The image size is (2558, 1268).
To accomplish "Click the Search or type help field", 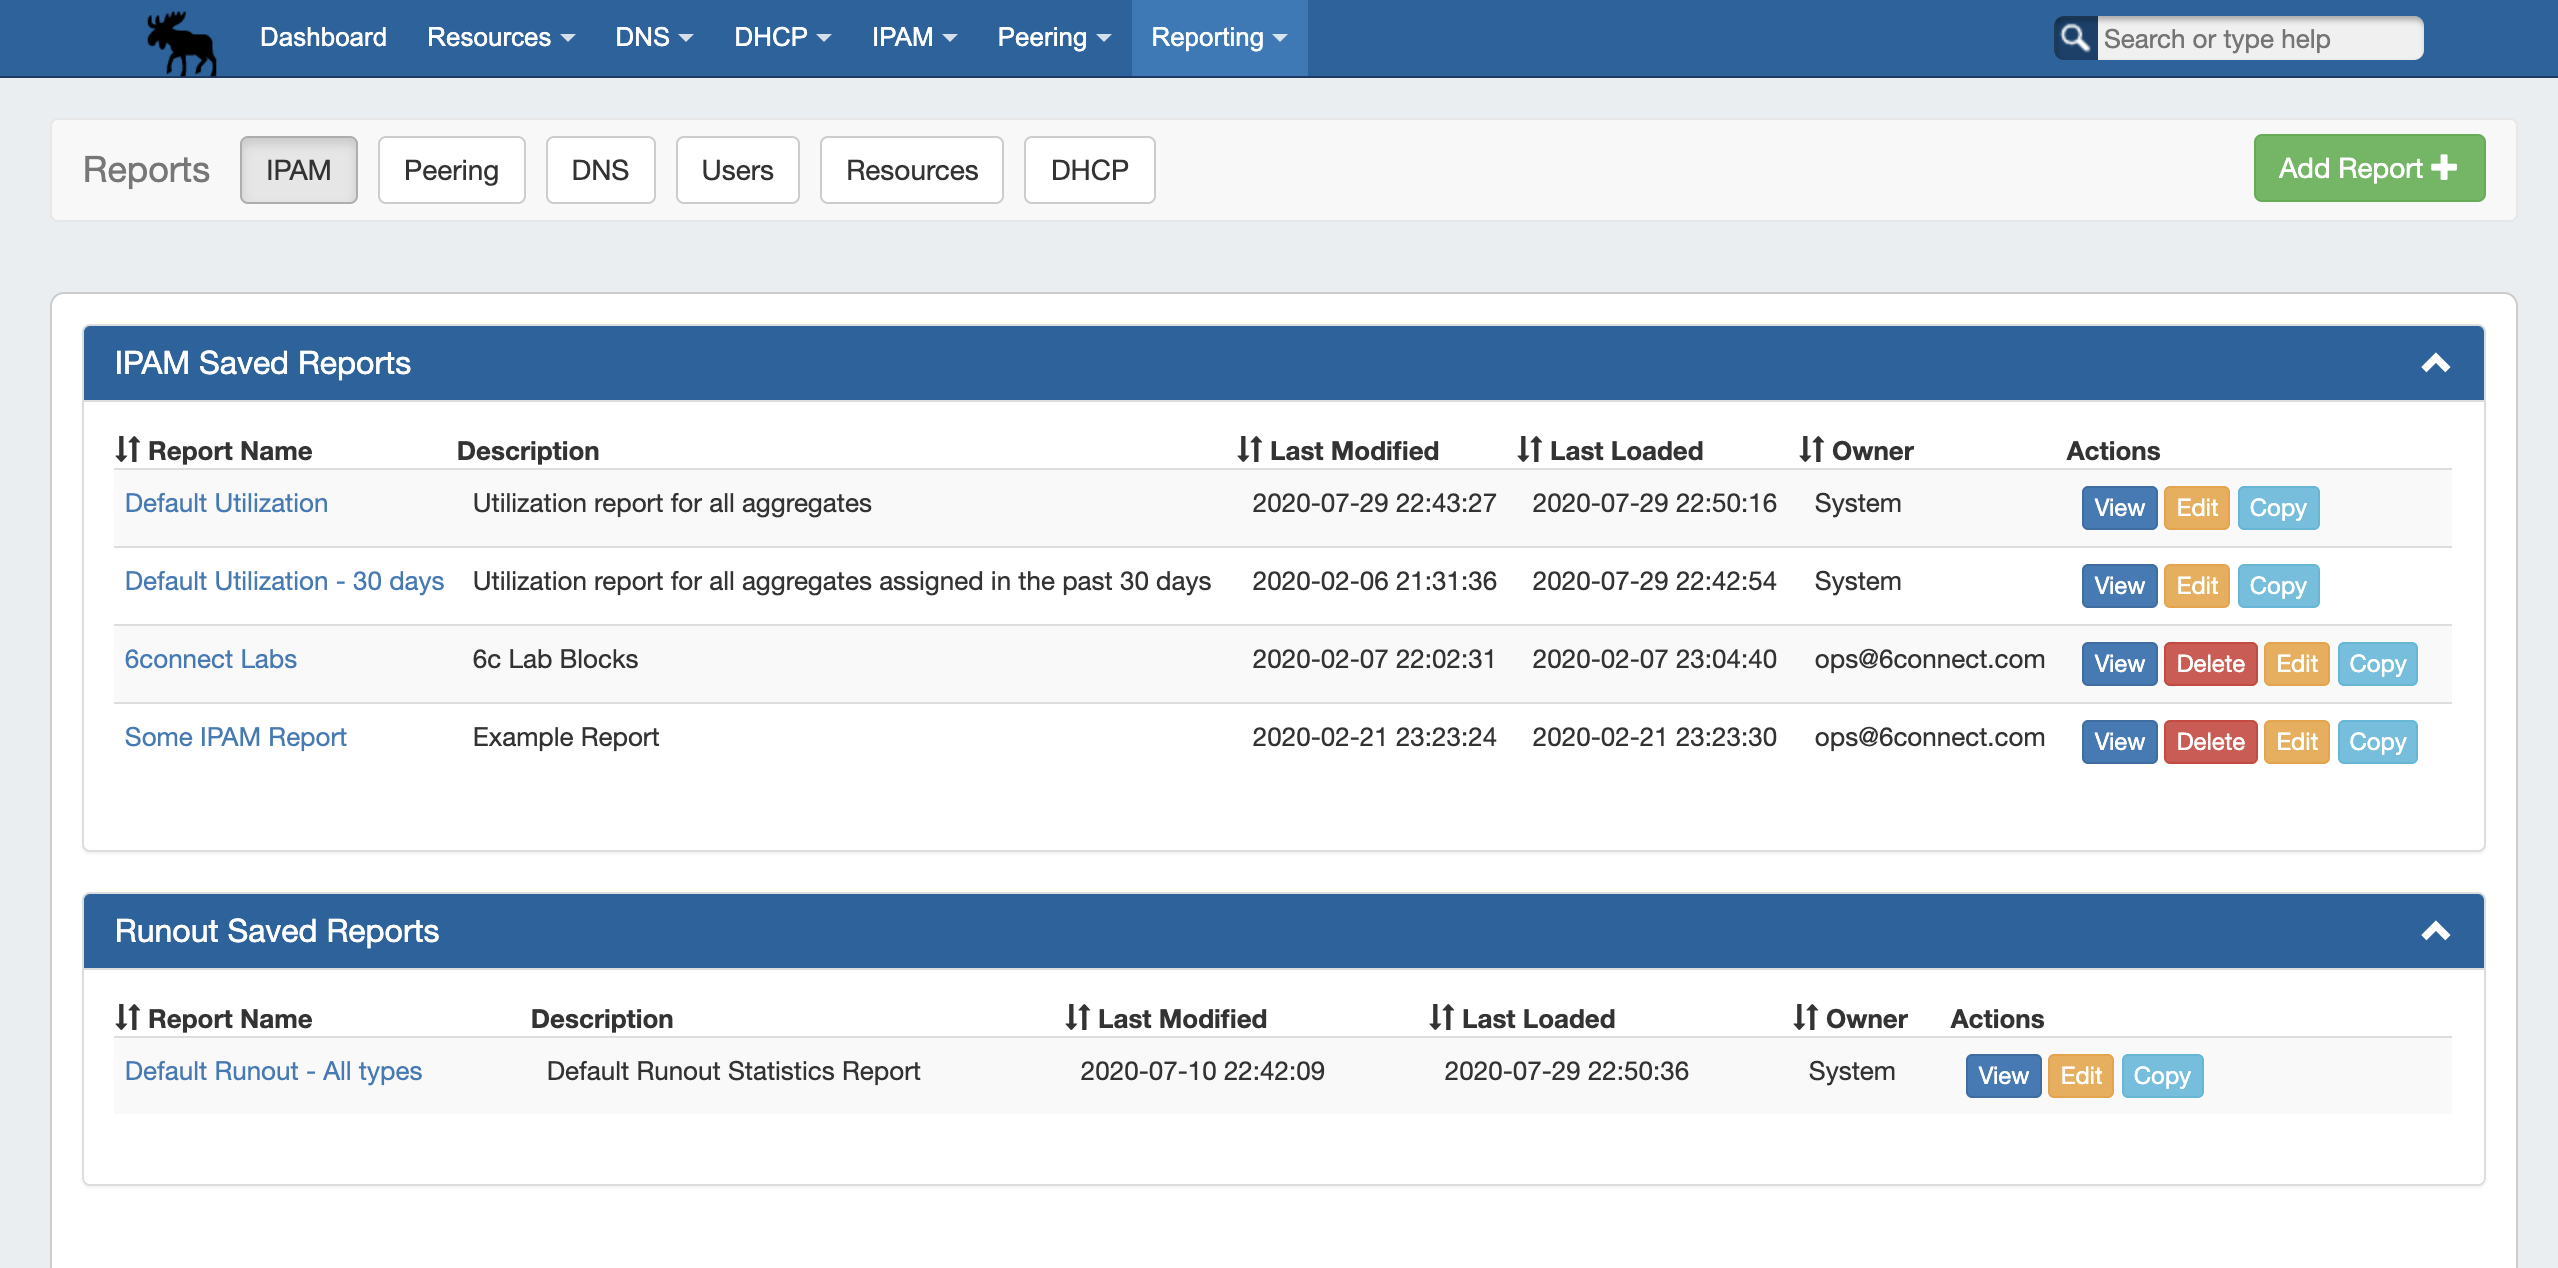I will point(2258,38).
